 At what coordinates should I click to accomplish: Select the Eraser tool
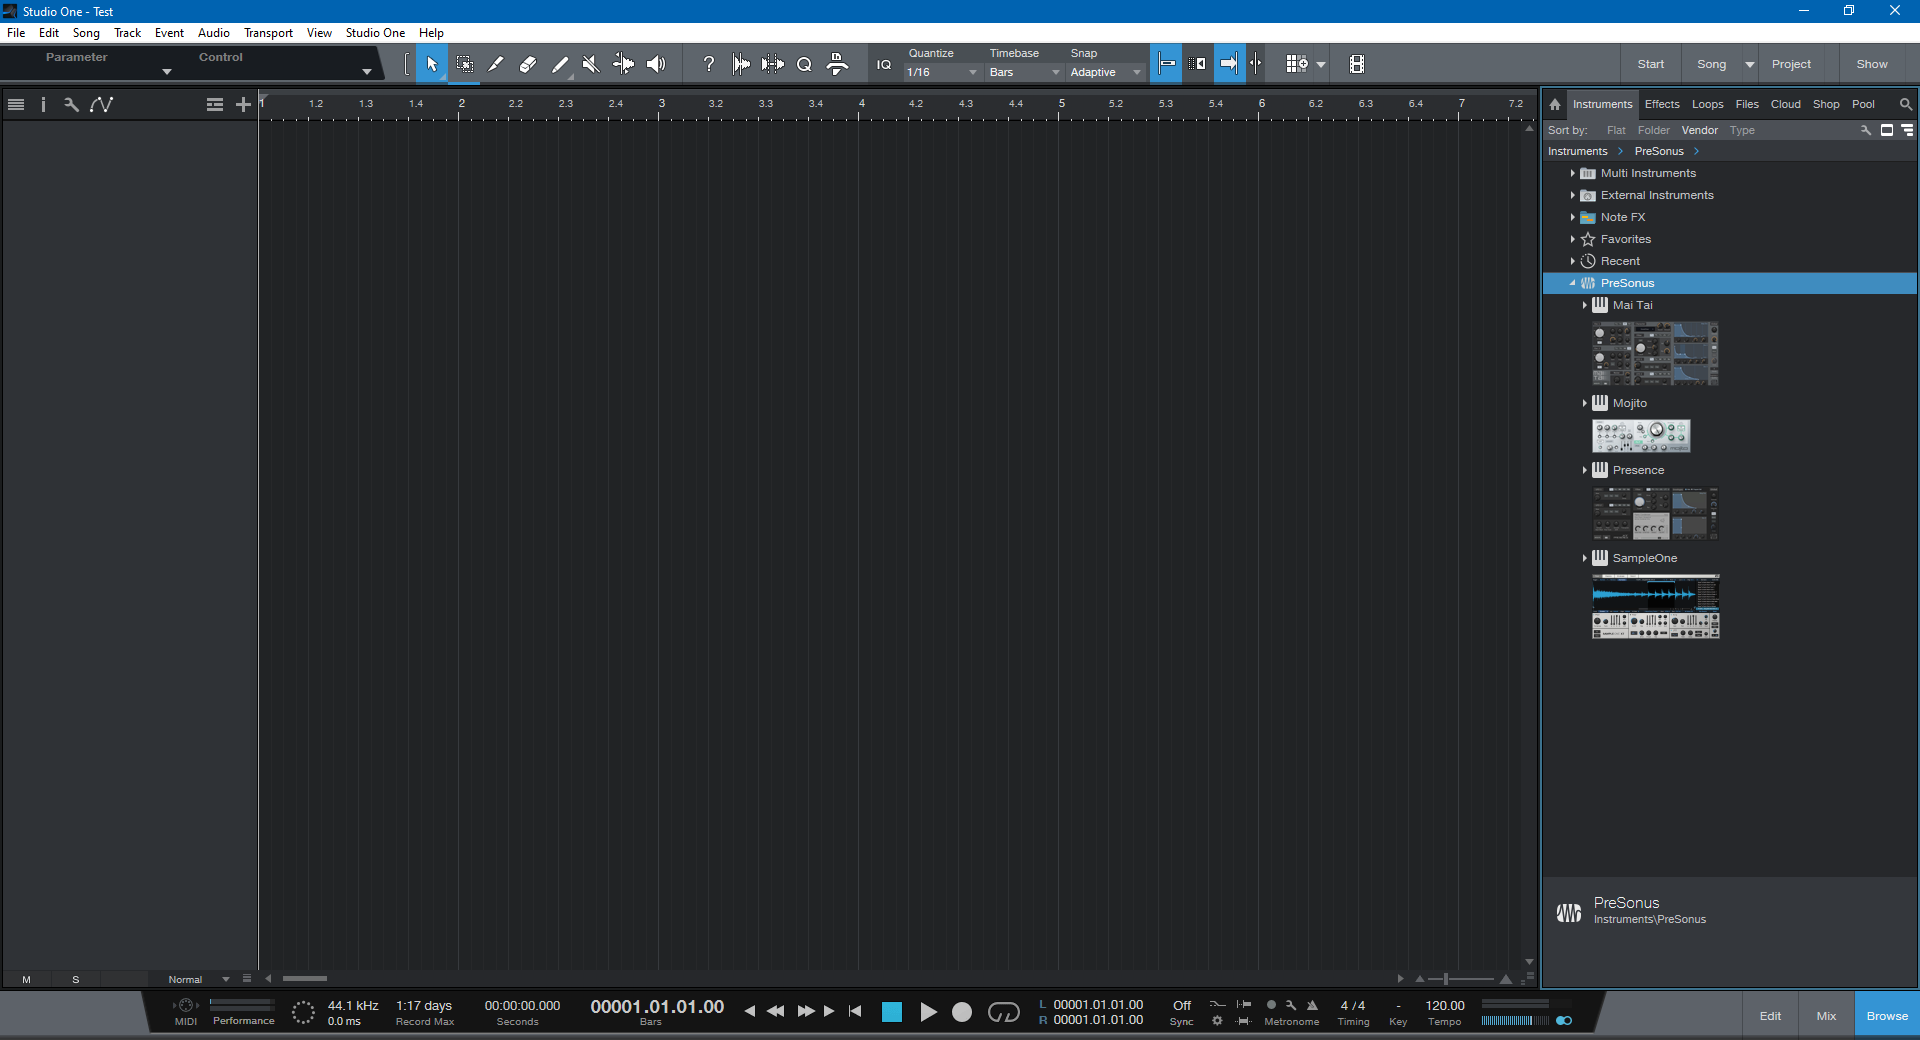pos(528,64)
